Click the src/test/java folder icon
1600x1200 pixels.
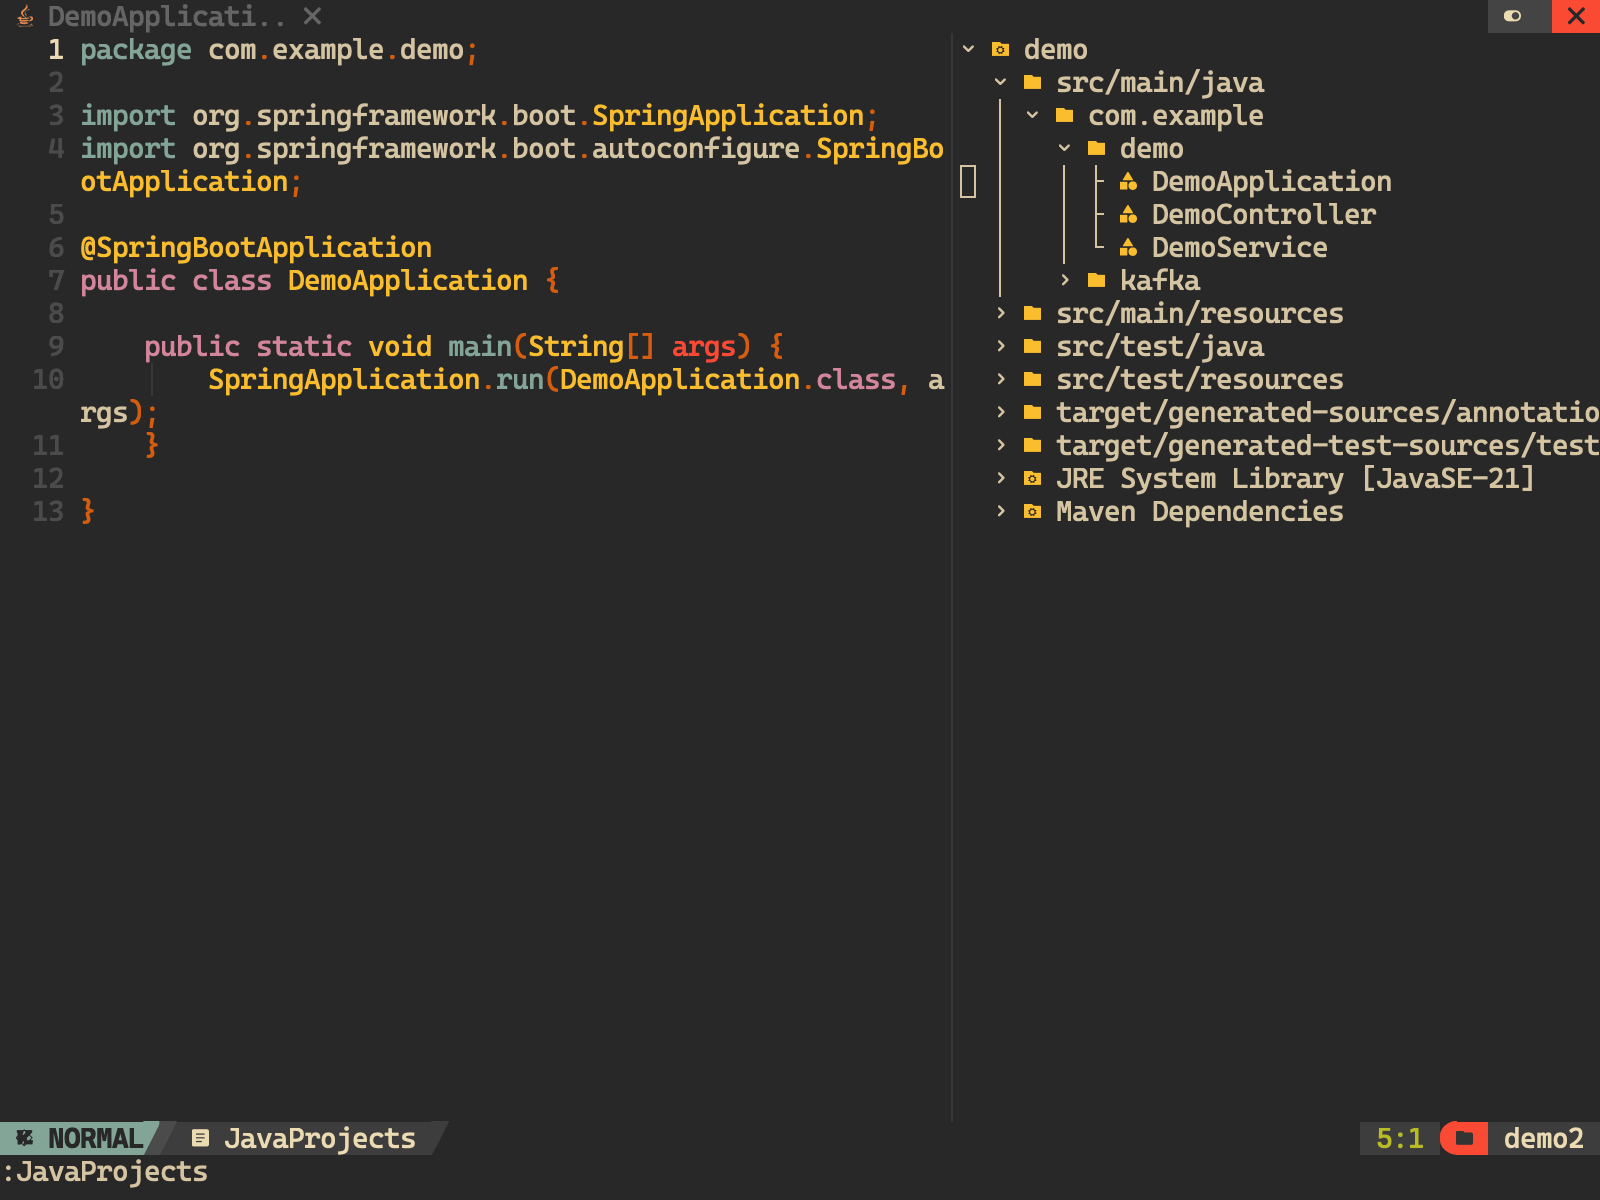(1033, 346)
